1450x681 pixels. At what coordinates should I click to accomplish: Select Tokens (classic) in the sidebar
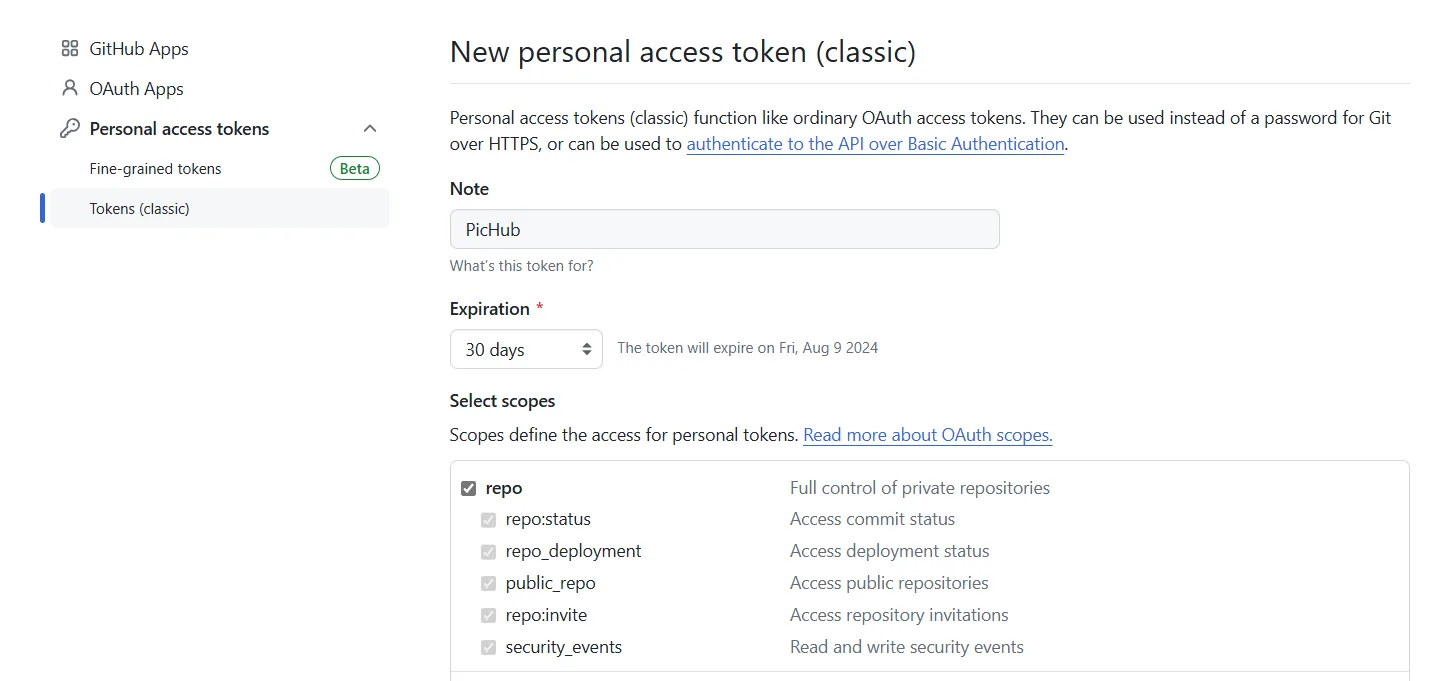[x=220, y=208]
